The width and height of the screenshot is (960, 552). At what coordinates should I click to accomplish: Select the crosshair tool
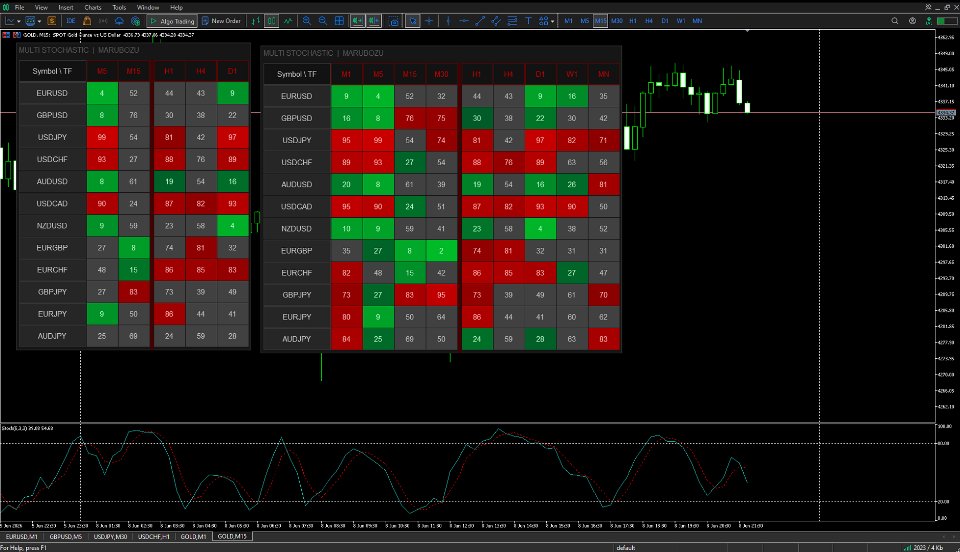[429, 21]
